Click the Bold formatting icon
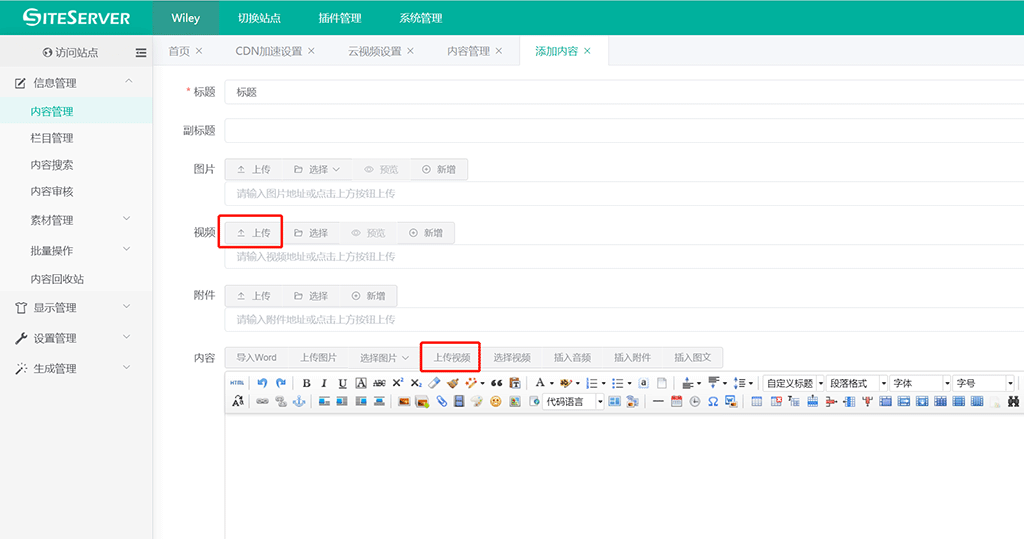Screen dimensions: 1024x539 pos(307,383)
